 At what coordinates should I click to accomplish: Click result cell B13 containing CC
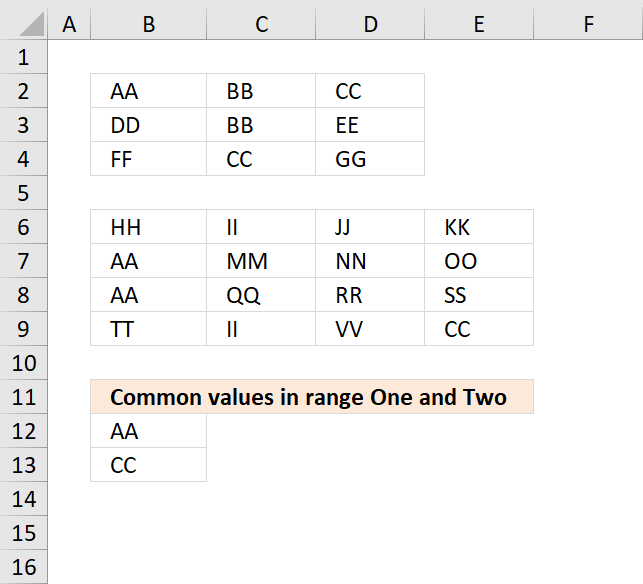[x=148, y=465]
